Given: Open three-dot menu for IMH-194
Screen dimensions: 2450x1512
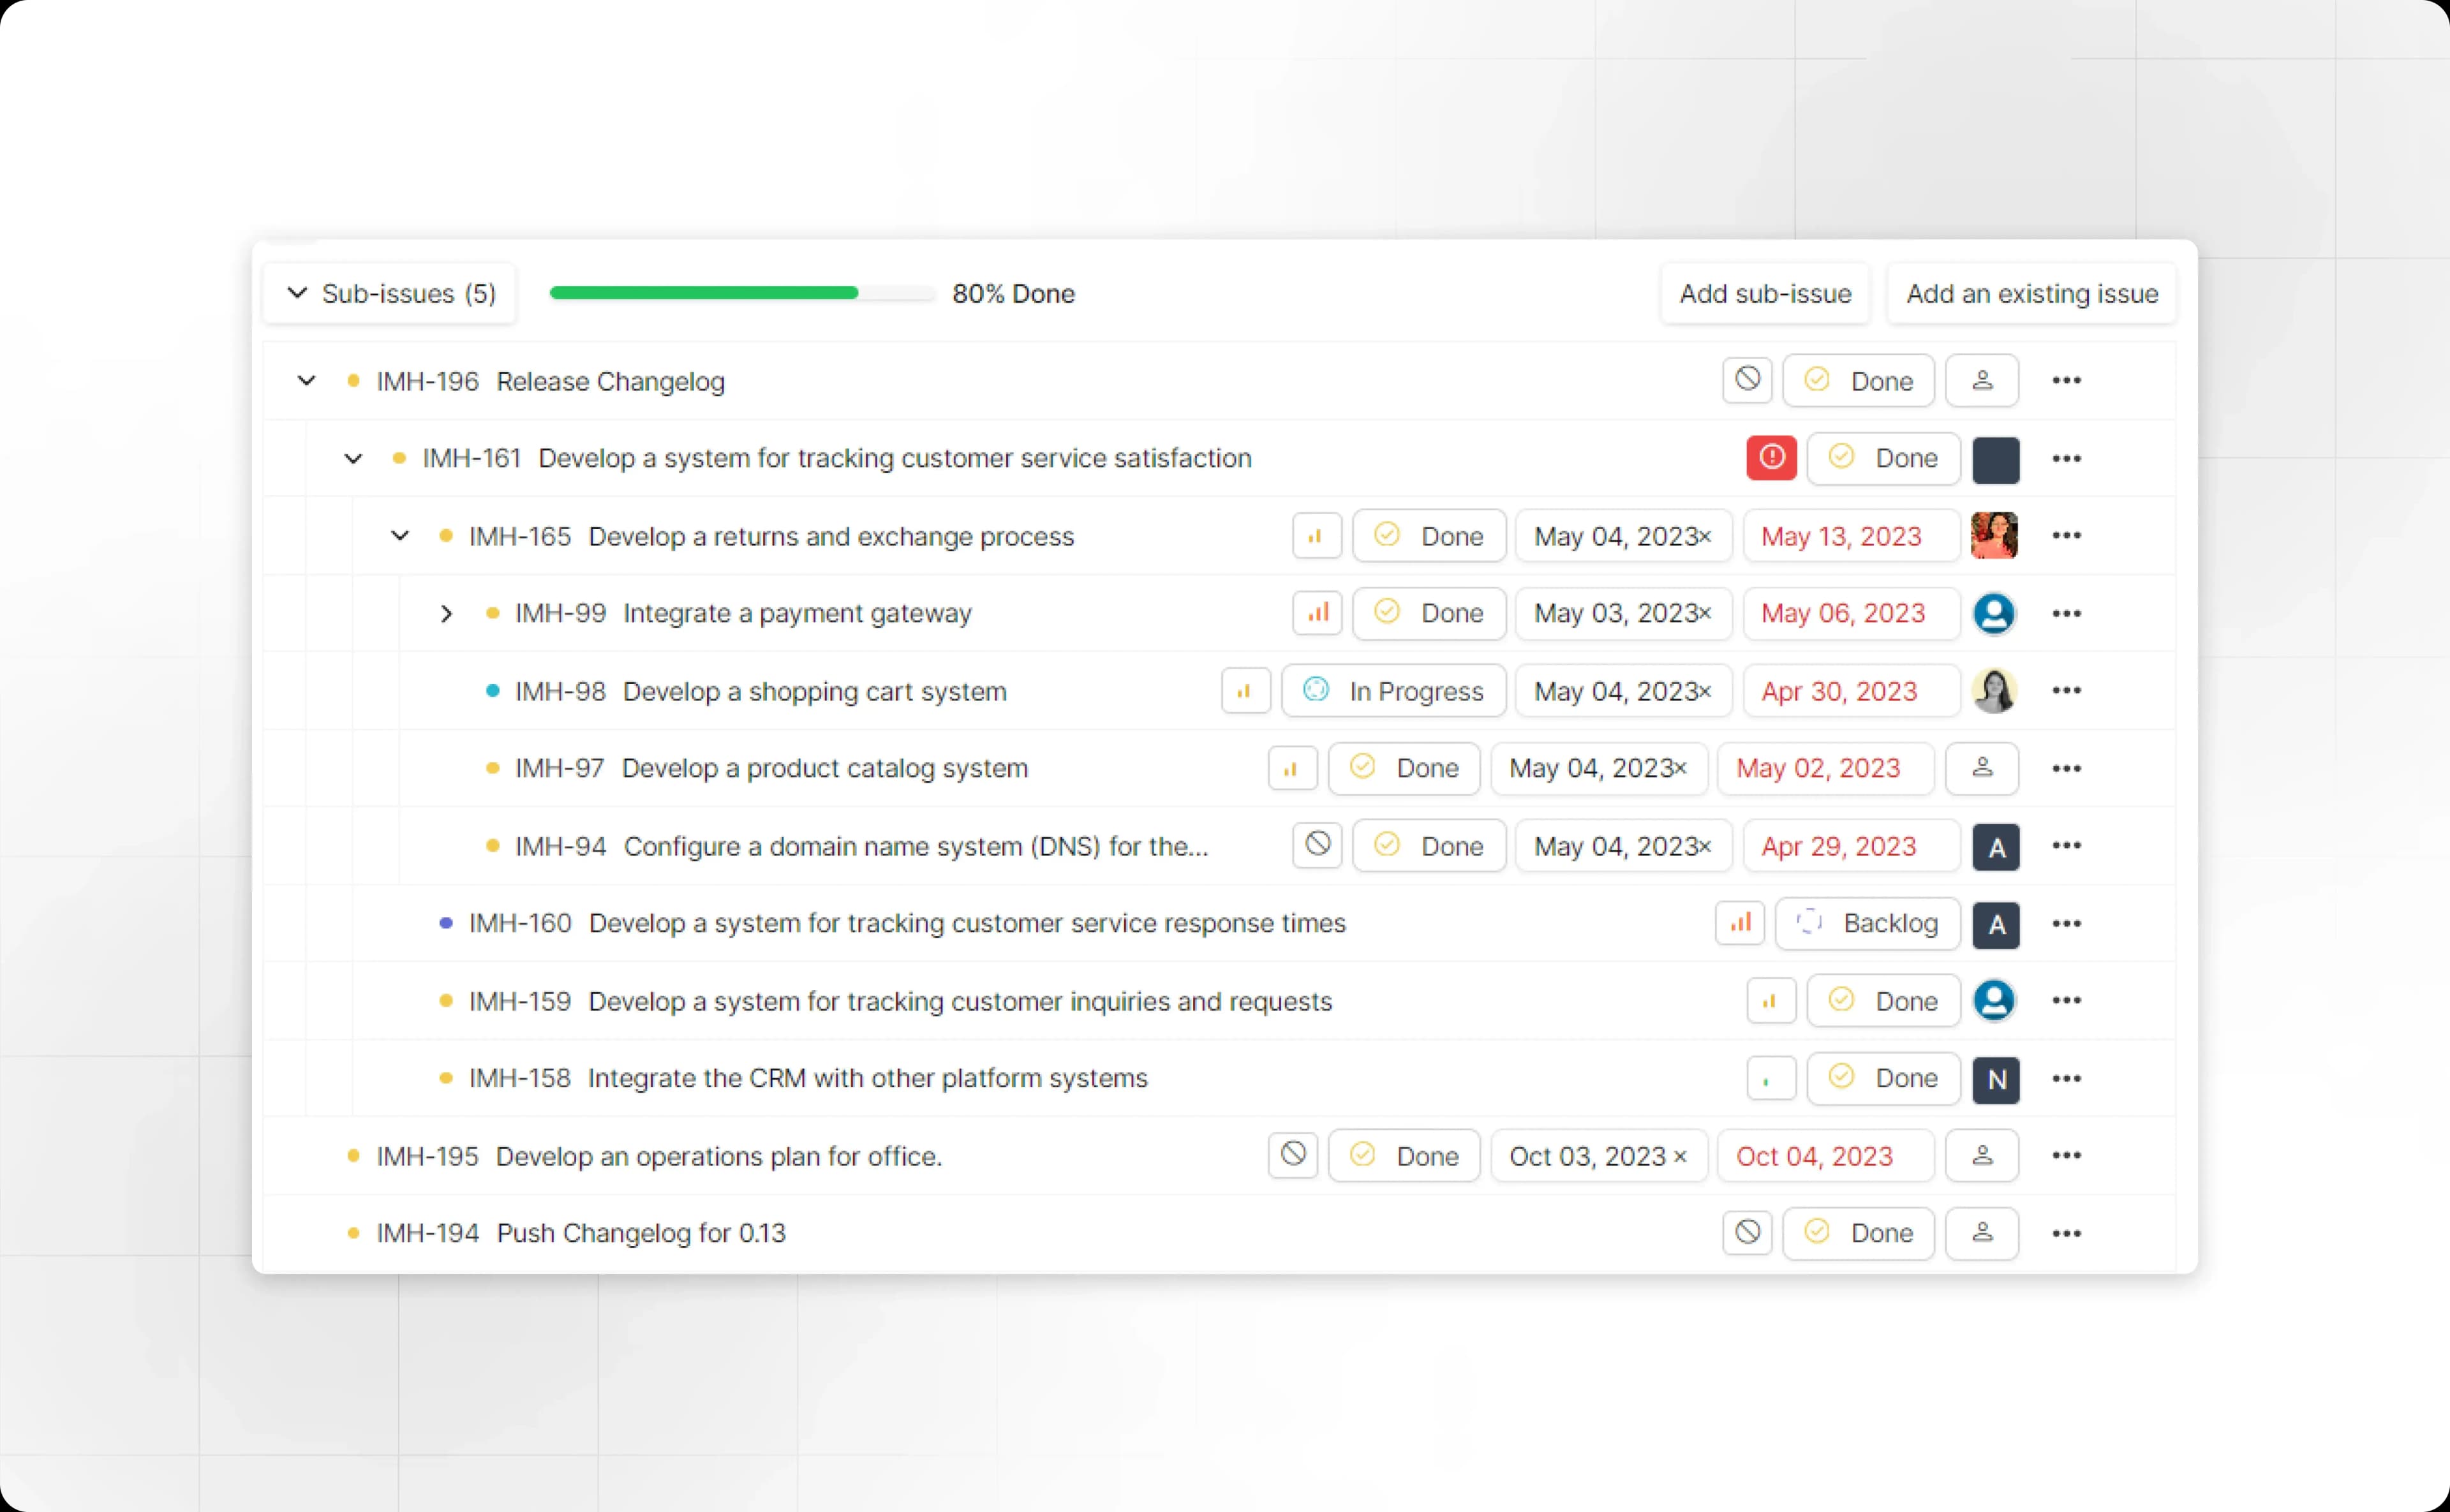Looking at the screenshot, I should click(2066, 1233).
